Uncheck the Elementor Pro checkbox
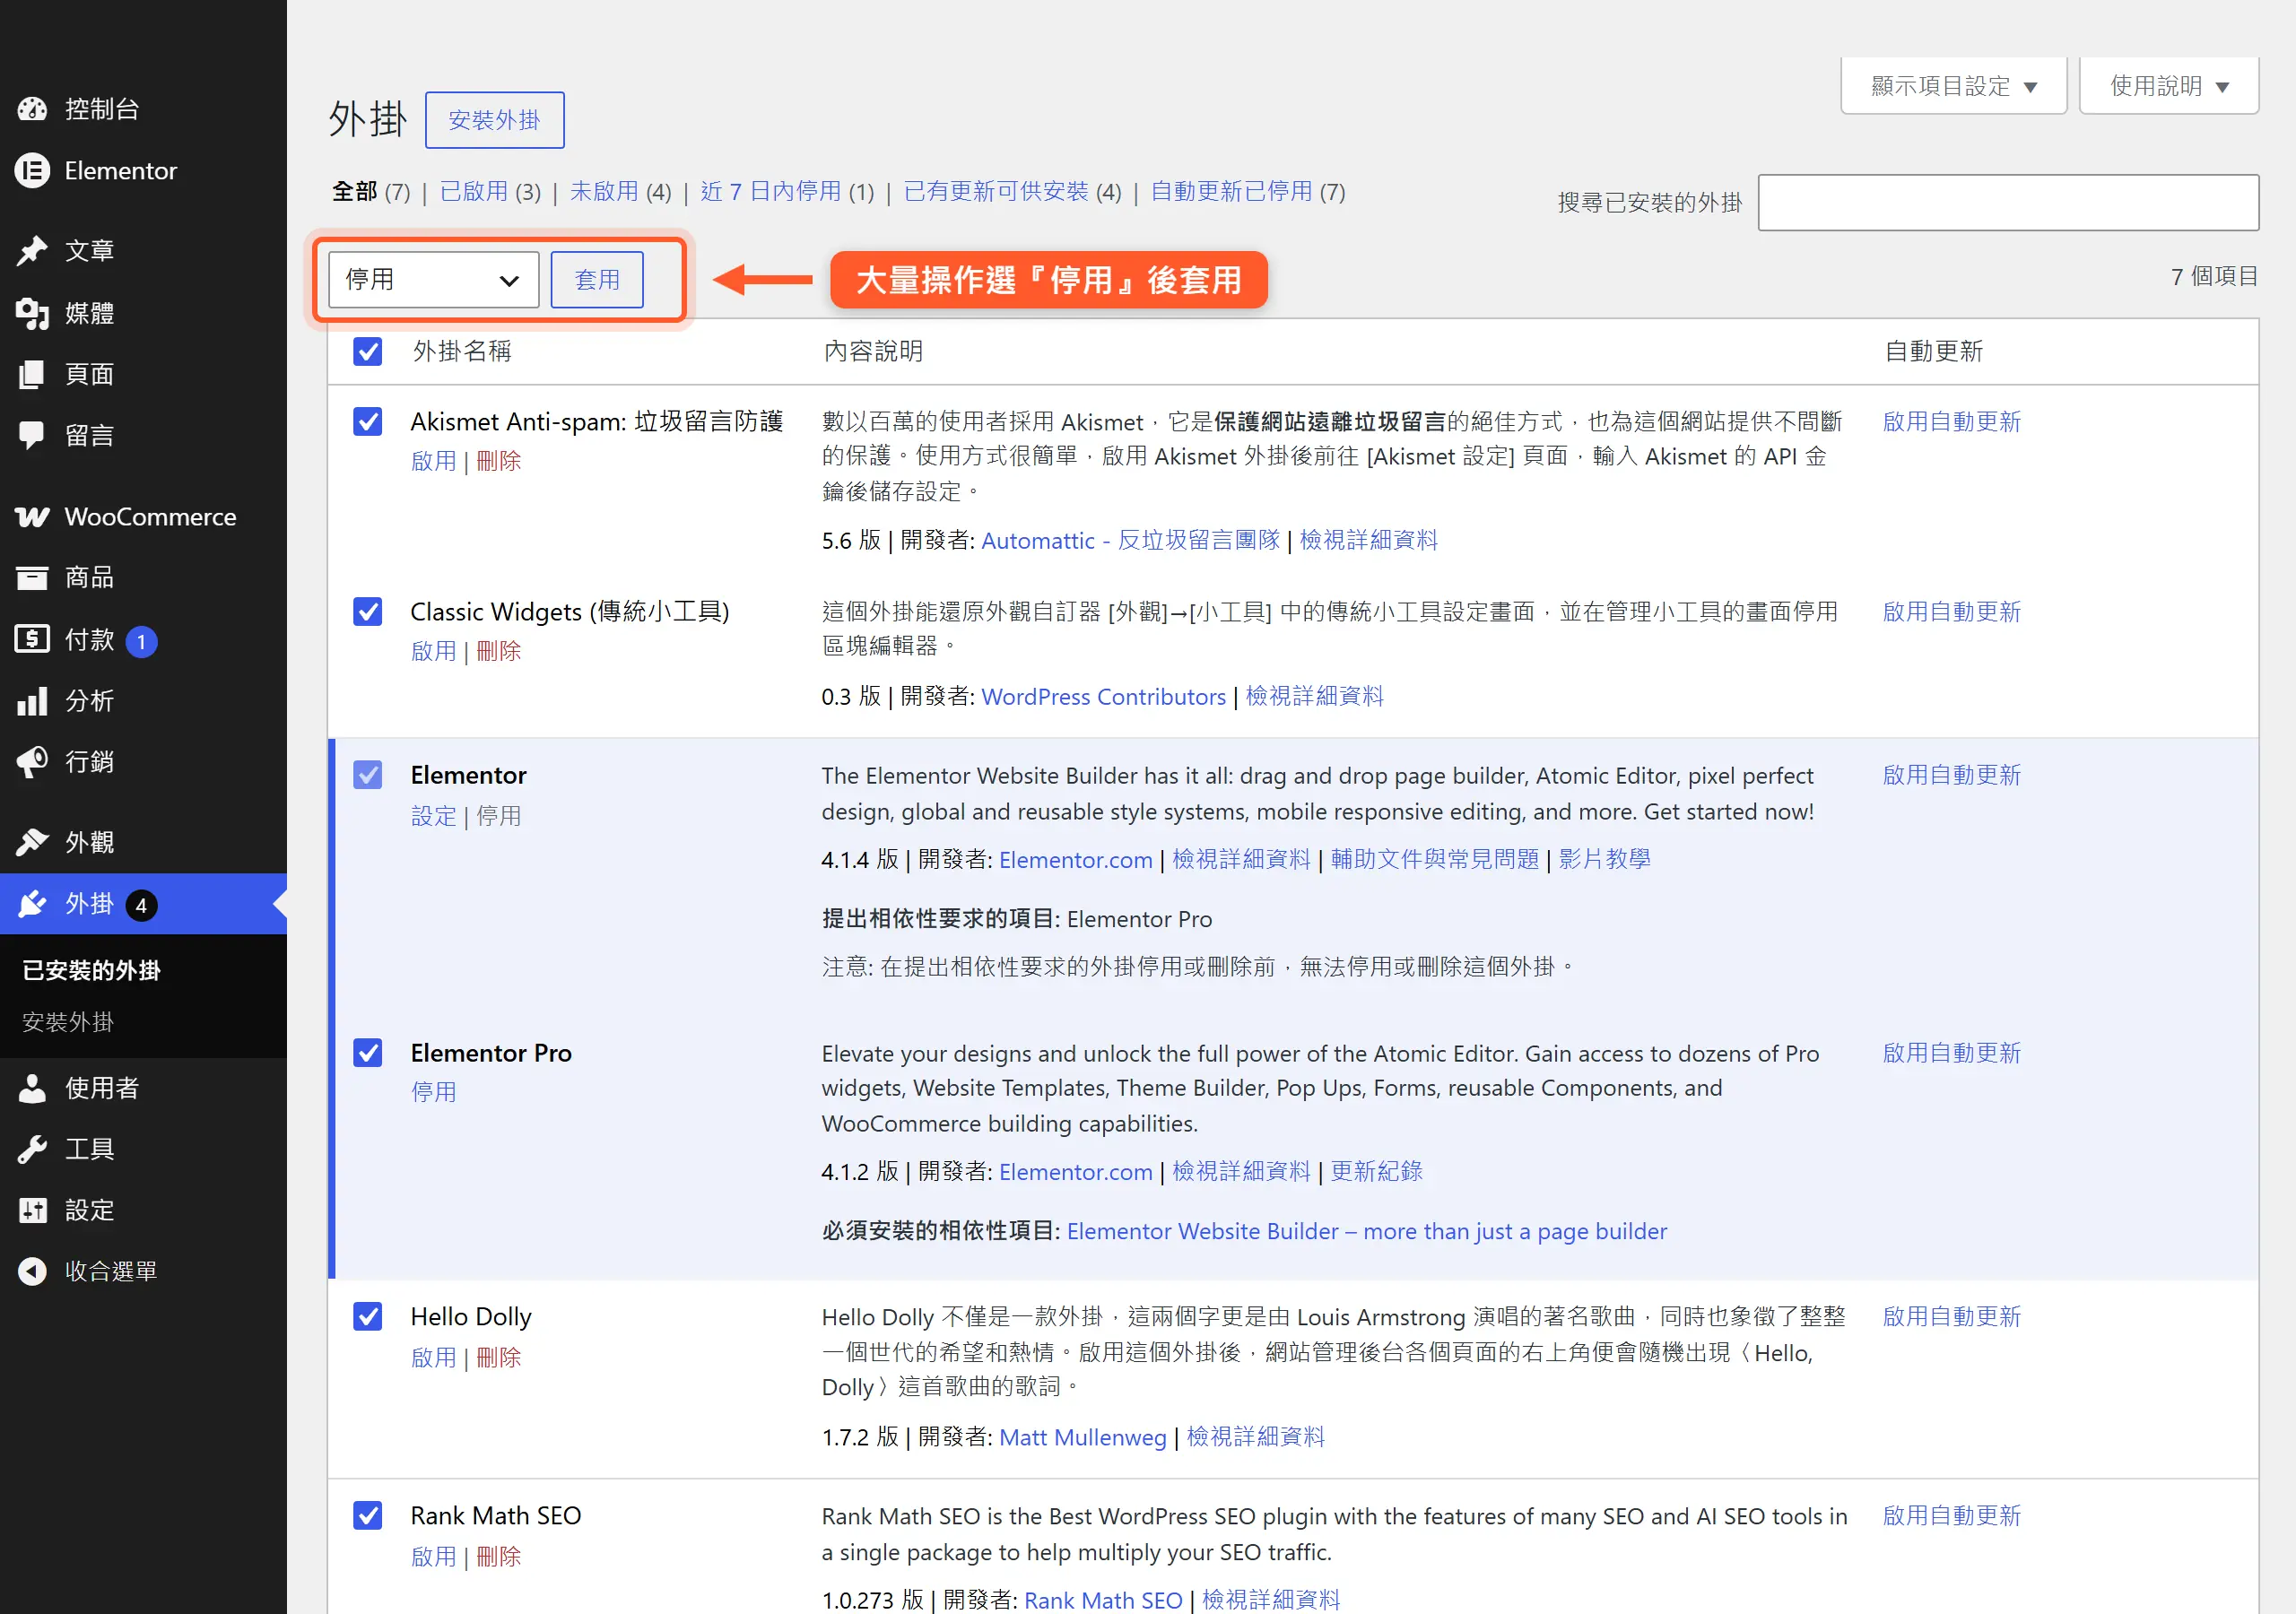This screenshot has width=2296, height=1614. click(368, 1052)
